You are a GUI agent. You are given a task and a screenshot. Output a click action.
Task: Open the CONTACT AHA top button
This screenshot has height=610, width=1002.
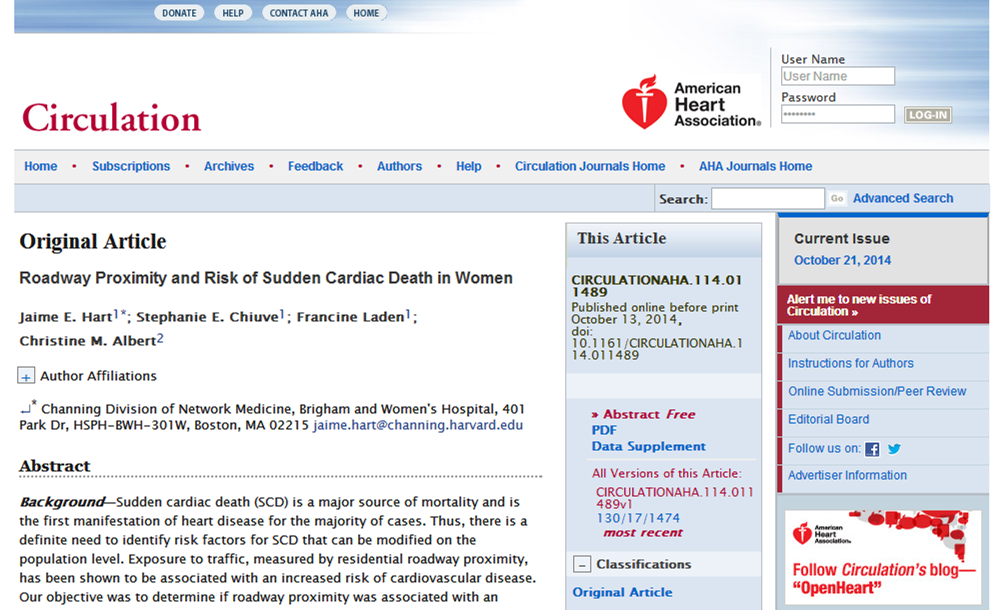(x=298, y=13)
